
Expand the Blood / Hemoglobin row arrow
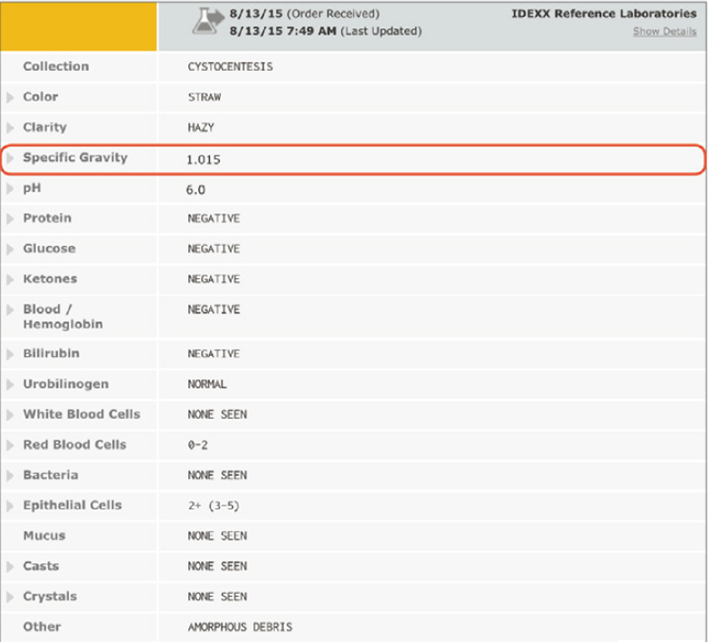point(10,310)
